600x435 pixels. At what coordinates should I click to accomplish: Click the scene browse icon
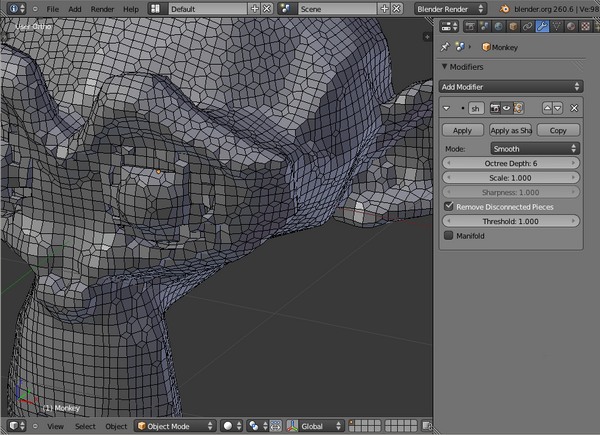287,9
